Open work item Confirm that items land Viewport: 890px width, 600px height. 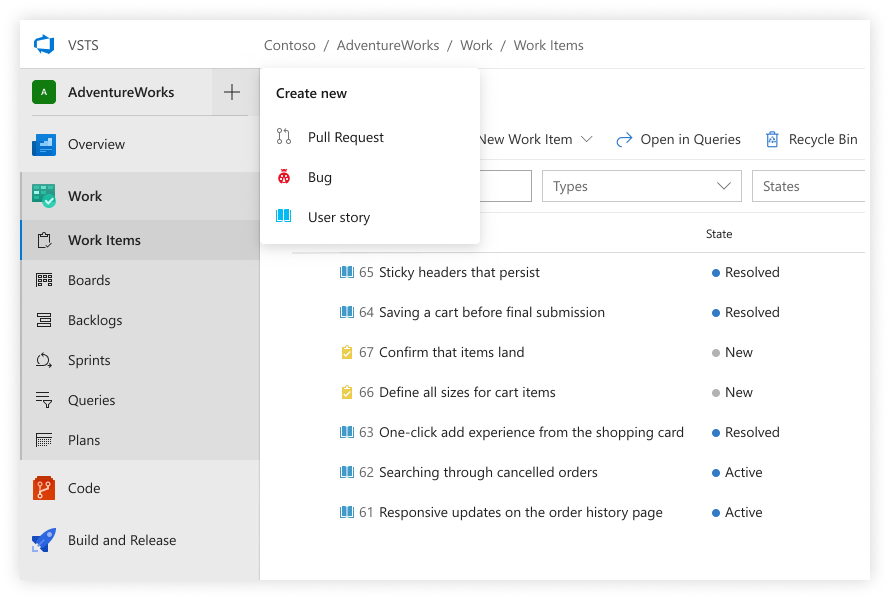point(451,353)
